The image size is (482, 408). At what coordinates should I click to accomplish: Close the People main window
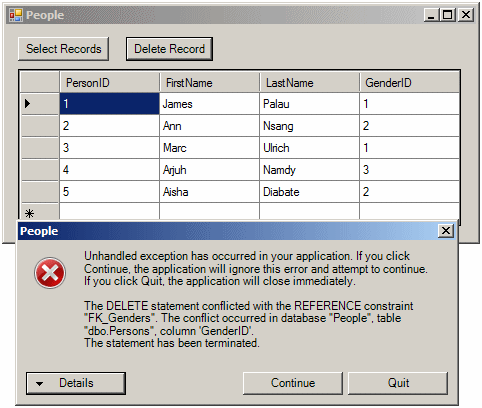(466, 15)
